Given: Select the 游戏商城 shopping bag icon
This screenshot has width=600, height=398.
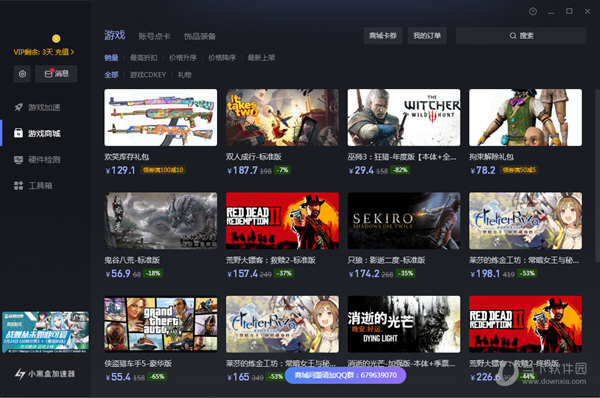Looking at the screenshot, I should [18, 133].
